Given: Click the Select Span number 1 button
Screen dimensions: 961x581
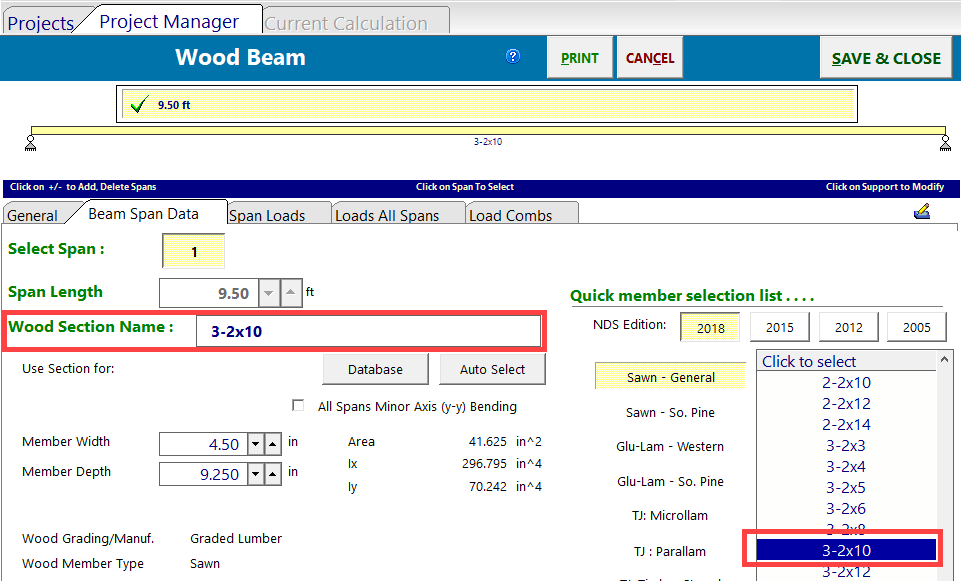Looking at the screenshot, I should 194,251.
